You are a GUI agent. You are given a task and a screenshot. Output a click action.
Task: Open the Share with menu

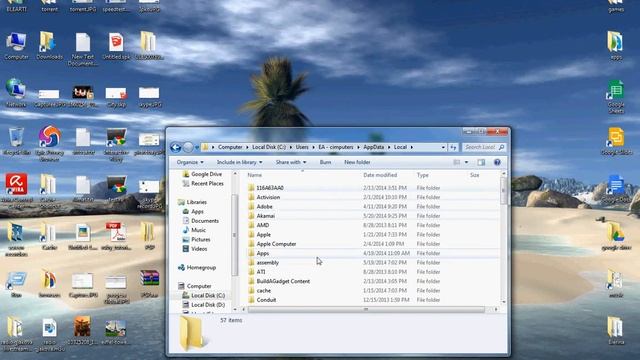291,162
